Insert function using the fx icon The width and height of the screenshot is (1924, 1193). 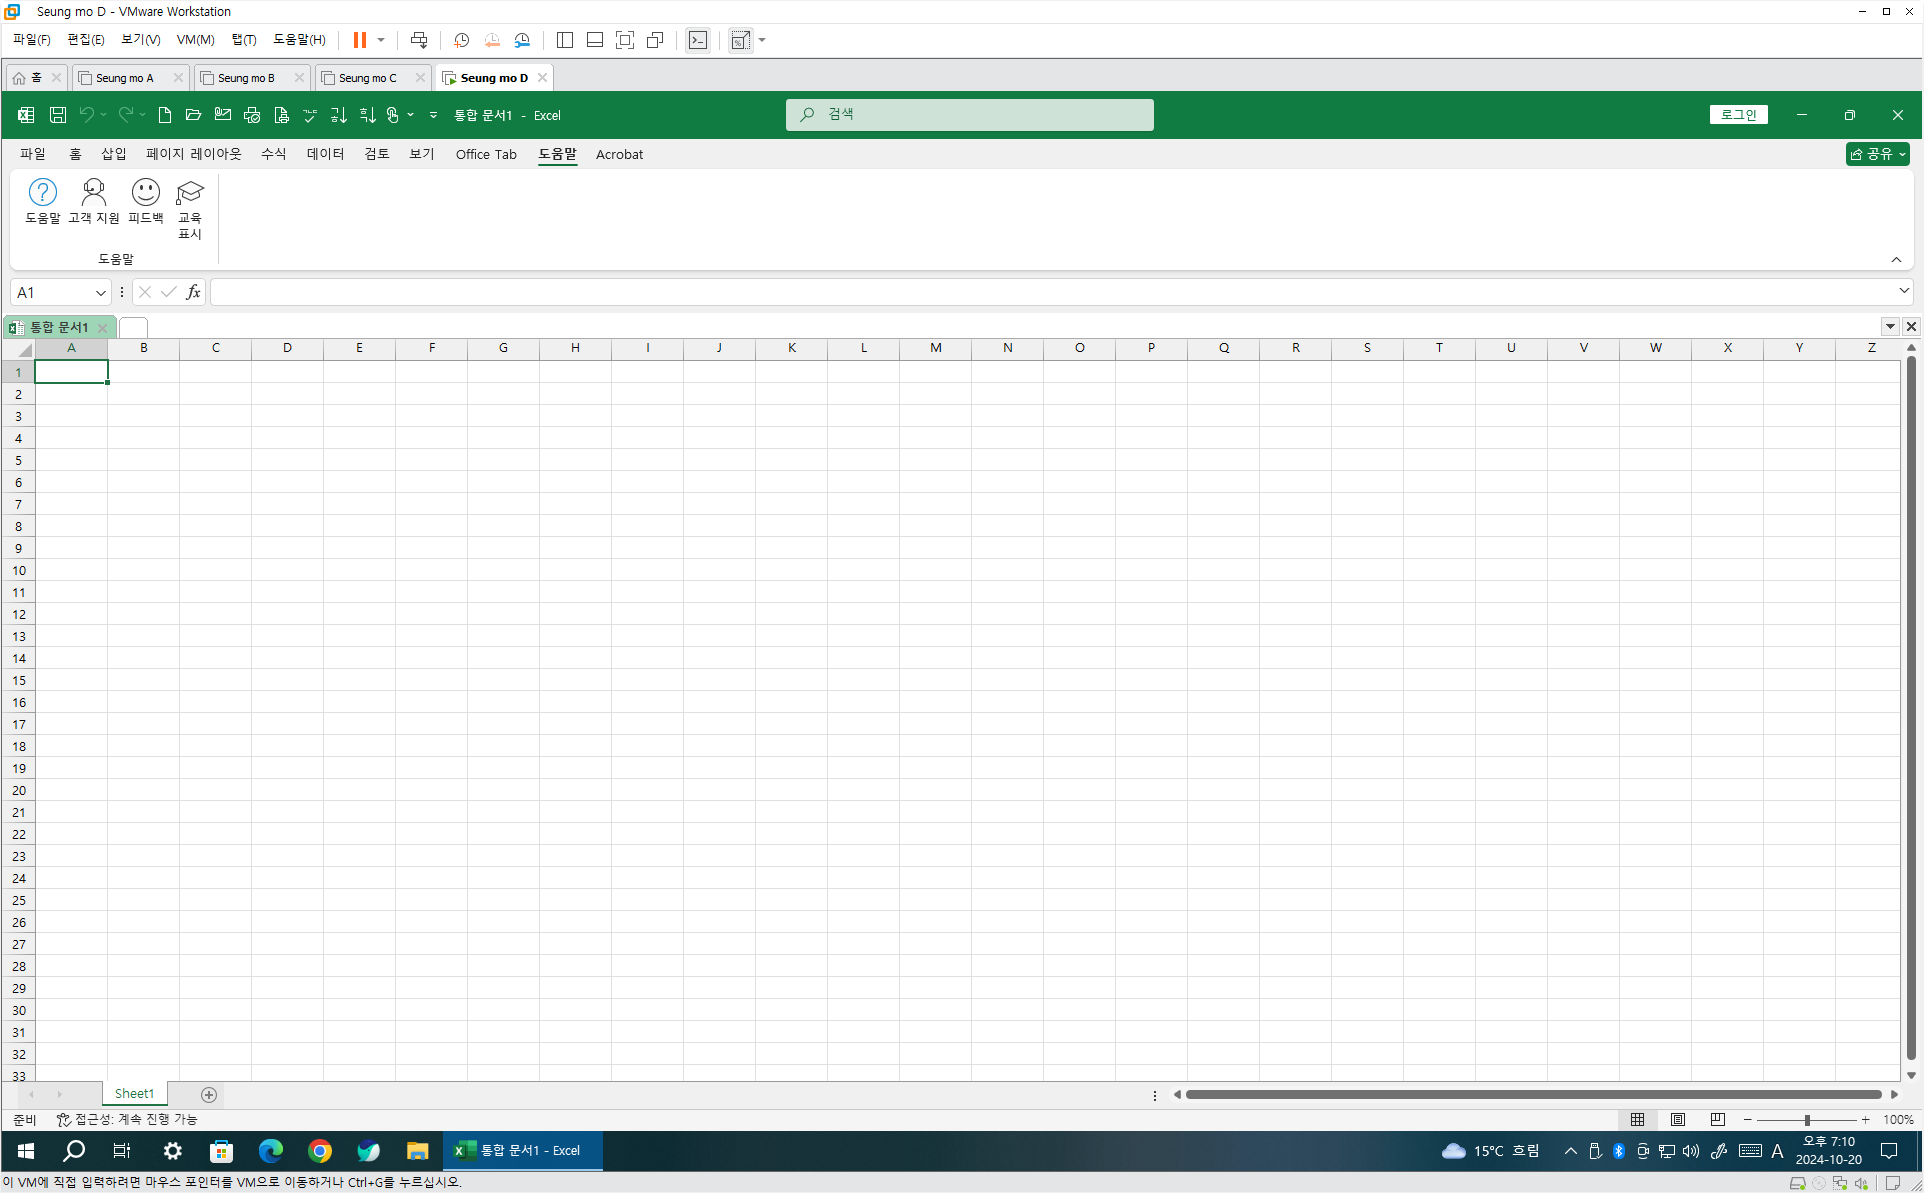coord(193,292)
